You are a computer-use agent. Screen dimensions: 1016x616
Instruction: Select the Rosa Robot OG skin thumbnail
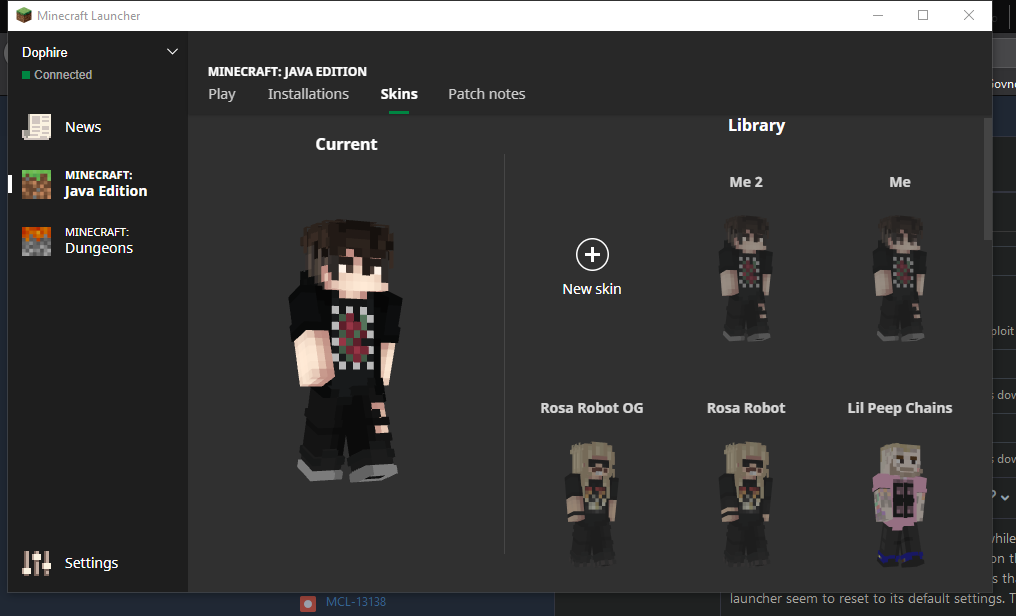592,504
